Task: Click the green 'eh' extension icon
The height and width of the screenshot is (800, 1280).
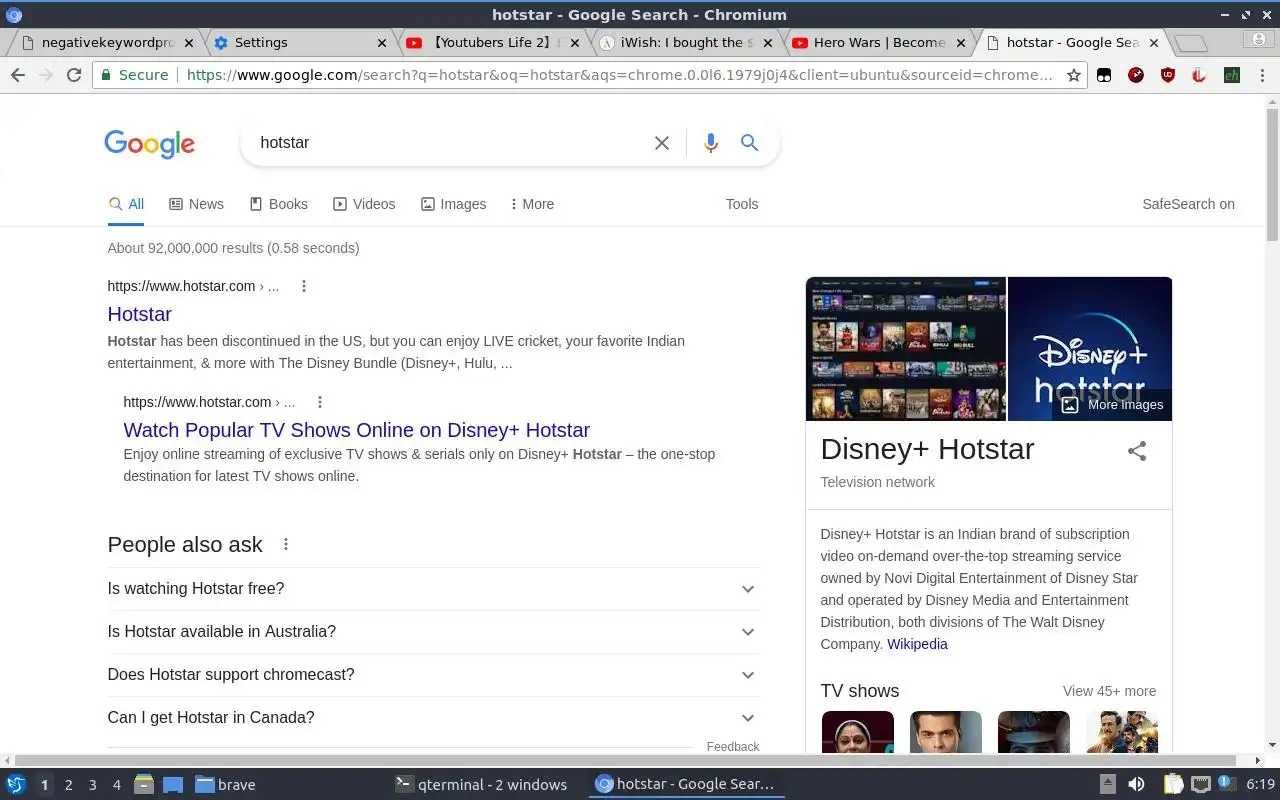Action: [1232, 75]
